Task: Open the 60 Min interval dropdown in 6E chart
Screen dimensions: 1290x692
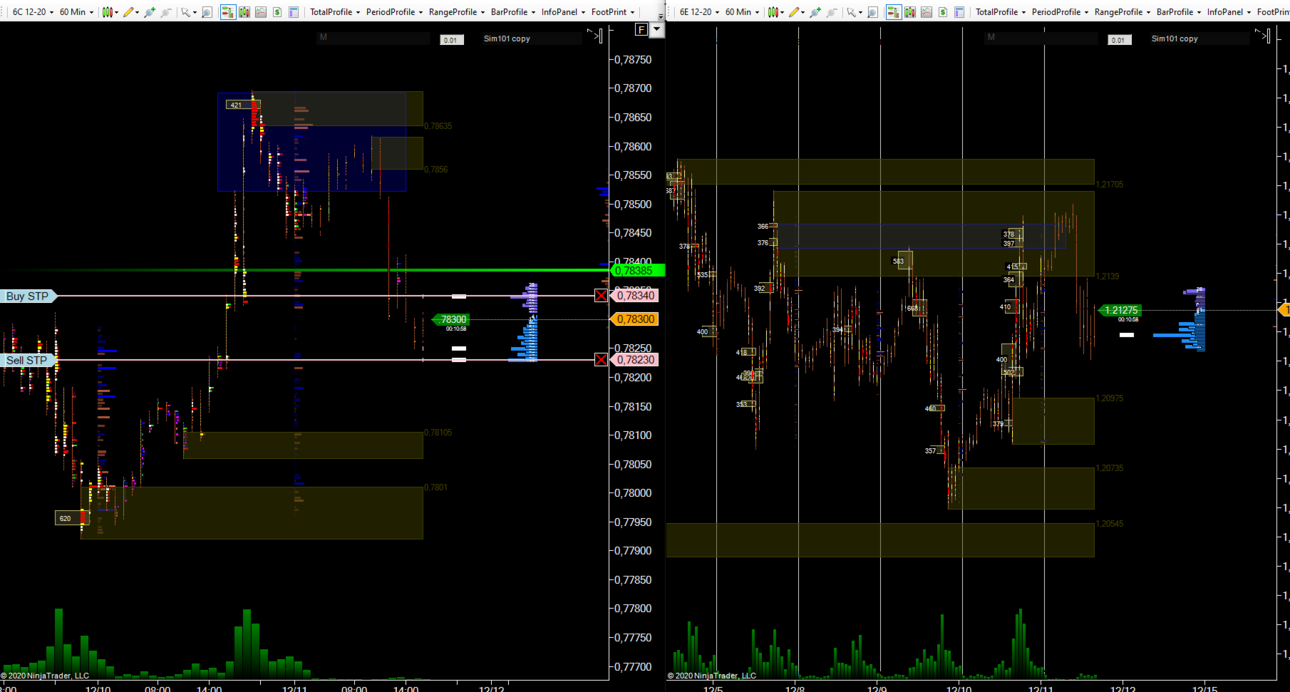Action: [x=742, y=12]
